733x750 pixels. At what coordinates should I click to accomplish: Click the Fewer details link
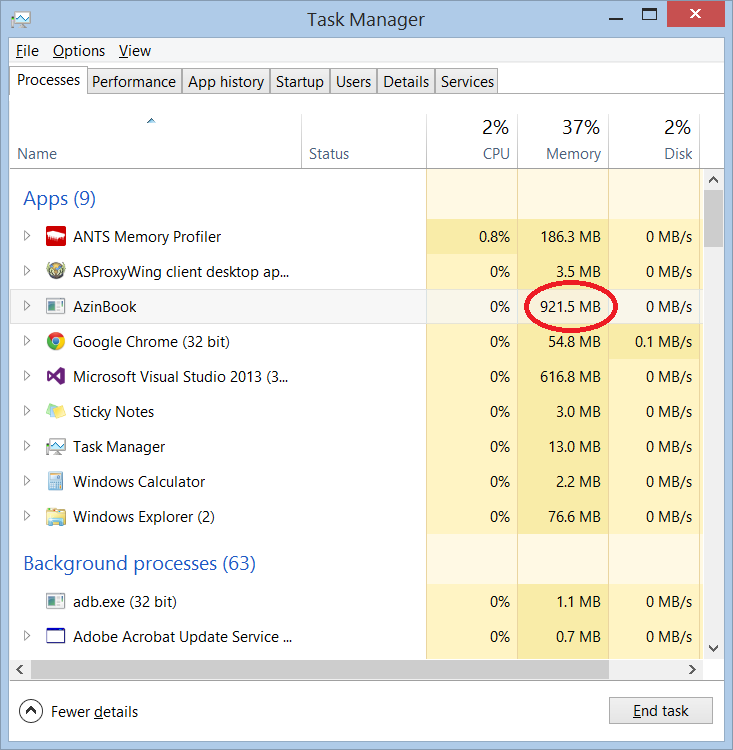tap(94, 712)
